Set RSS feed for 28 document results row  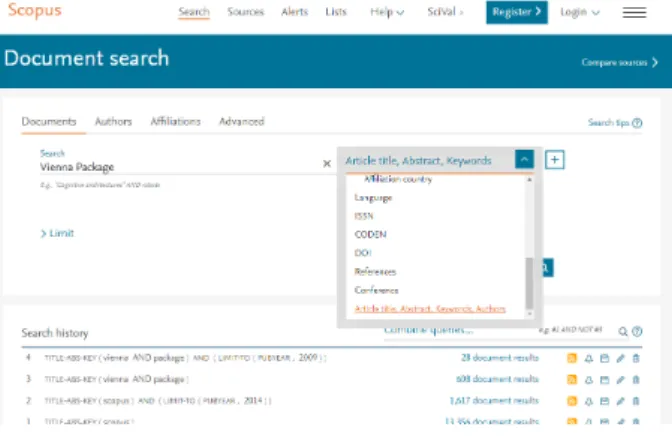click(x=572, y=358)
